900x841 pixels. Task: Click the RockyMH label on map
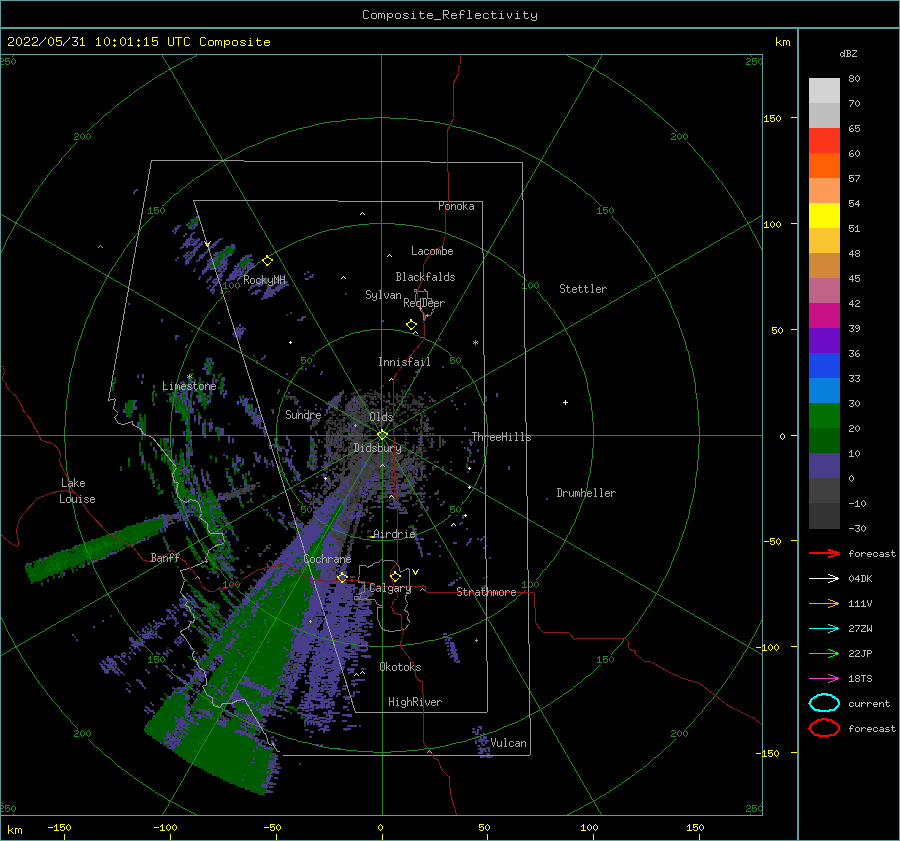[265, 280]
